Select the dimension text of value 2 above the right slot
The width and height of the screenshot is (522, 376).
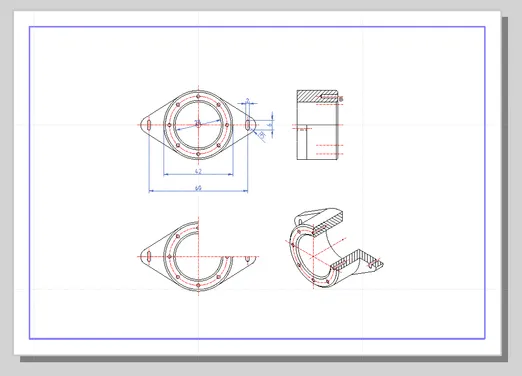coord(247,100)
